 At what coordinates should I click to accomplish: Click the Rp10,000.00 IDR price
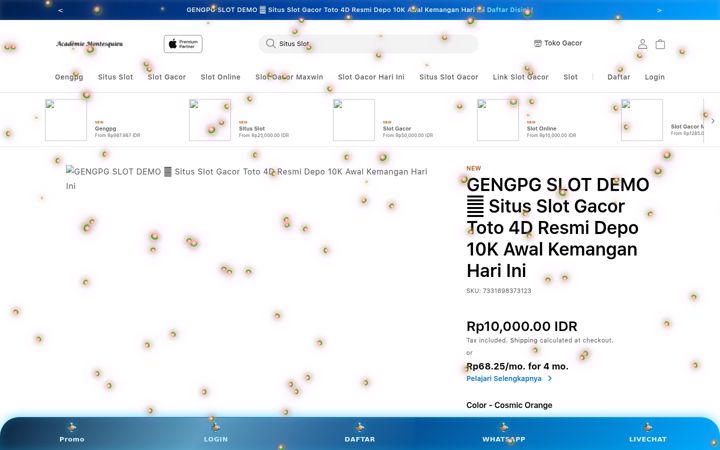[522, 326]
